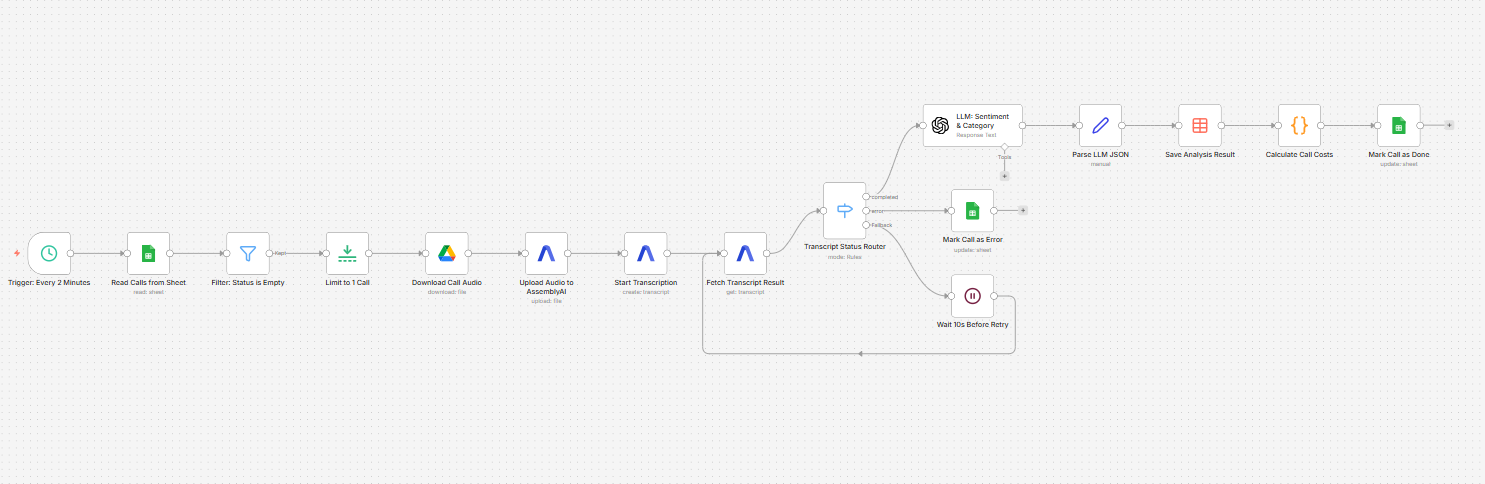Click the Upload Audio to AssemblyAI label
The image size is (1485, 484).
[546, 287]
